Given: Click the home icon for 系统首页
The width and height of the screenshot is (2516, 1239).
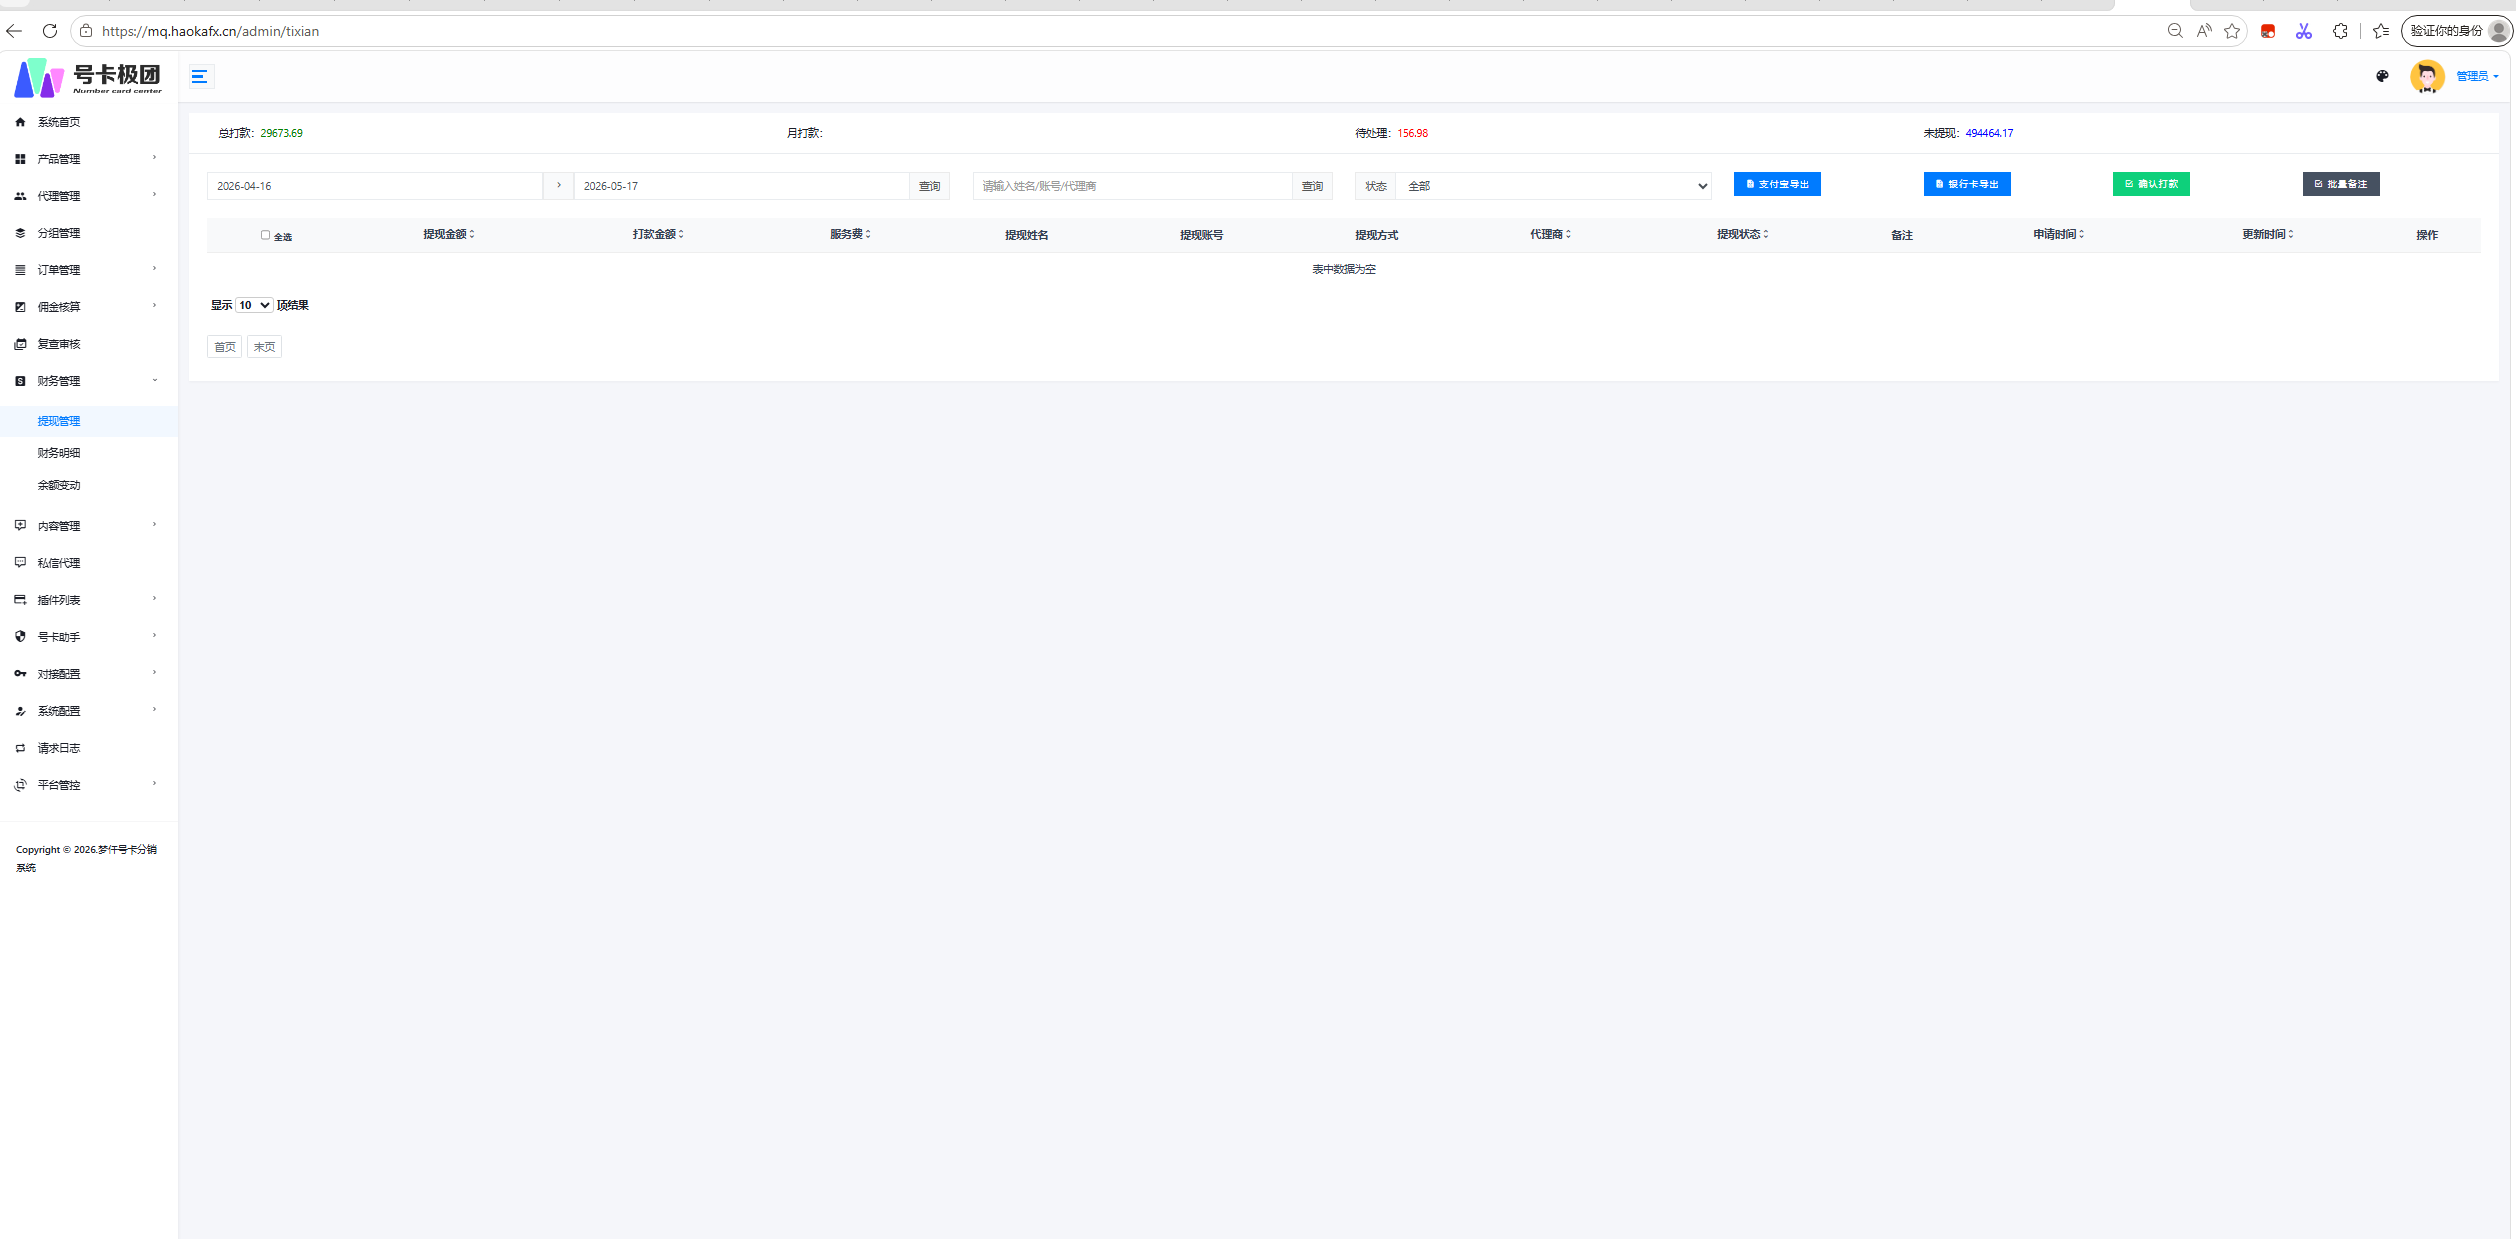Looking at the screenshot, I should [20, 122].
